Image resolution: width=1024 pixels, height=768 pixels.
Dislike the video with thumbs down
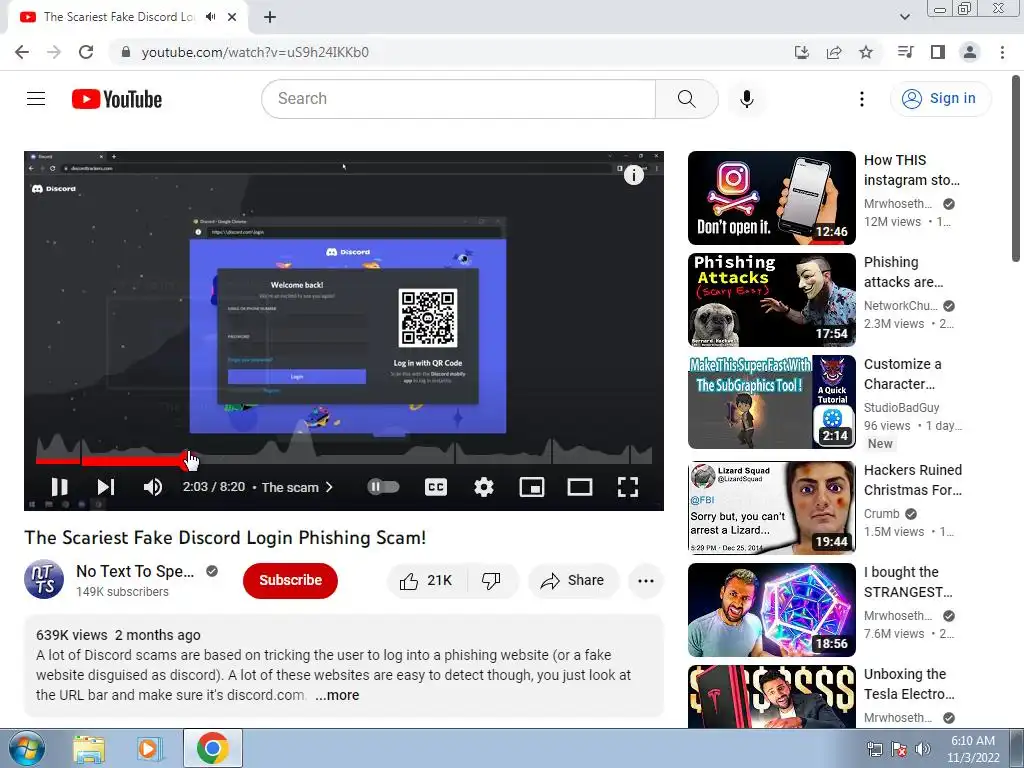491,580
